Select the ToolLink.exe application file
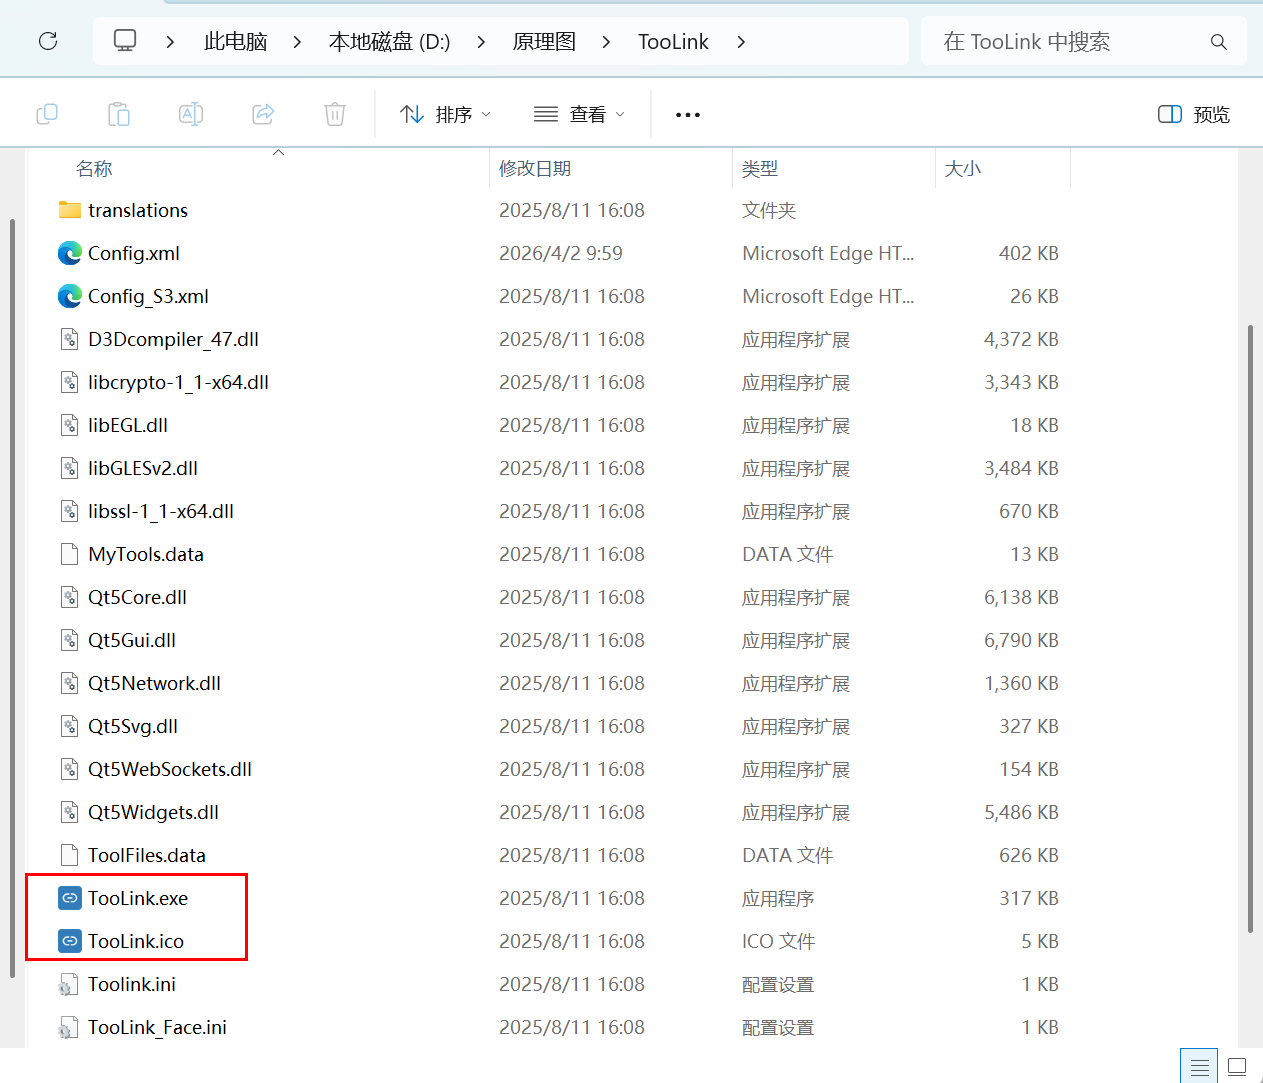 [x=138, y=898]
